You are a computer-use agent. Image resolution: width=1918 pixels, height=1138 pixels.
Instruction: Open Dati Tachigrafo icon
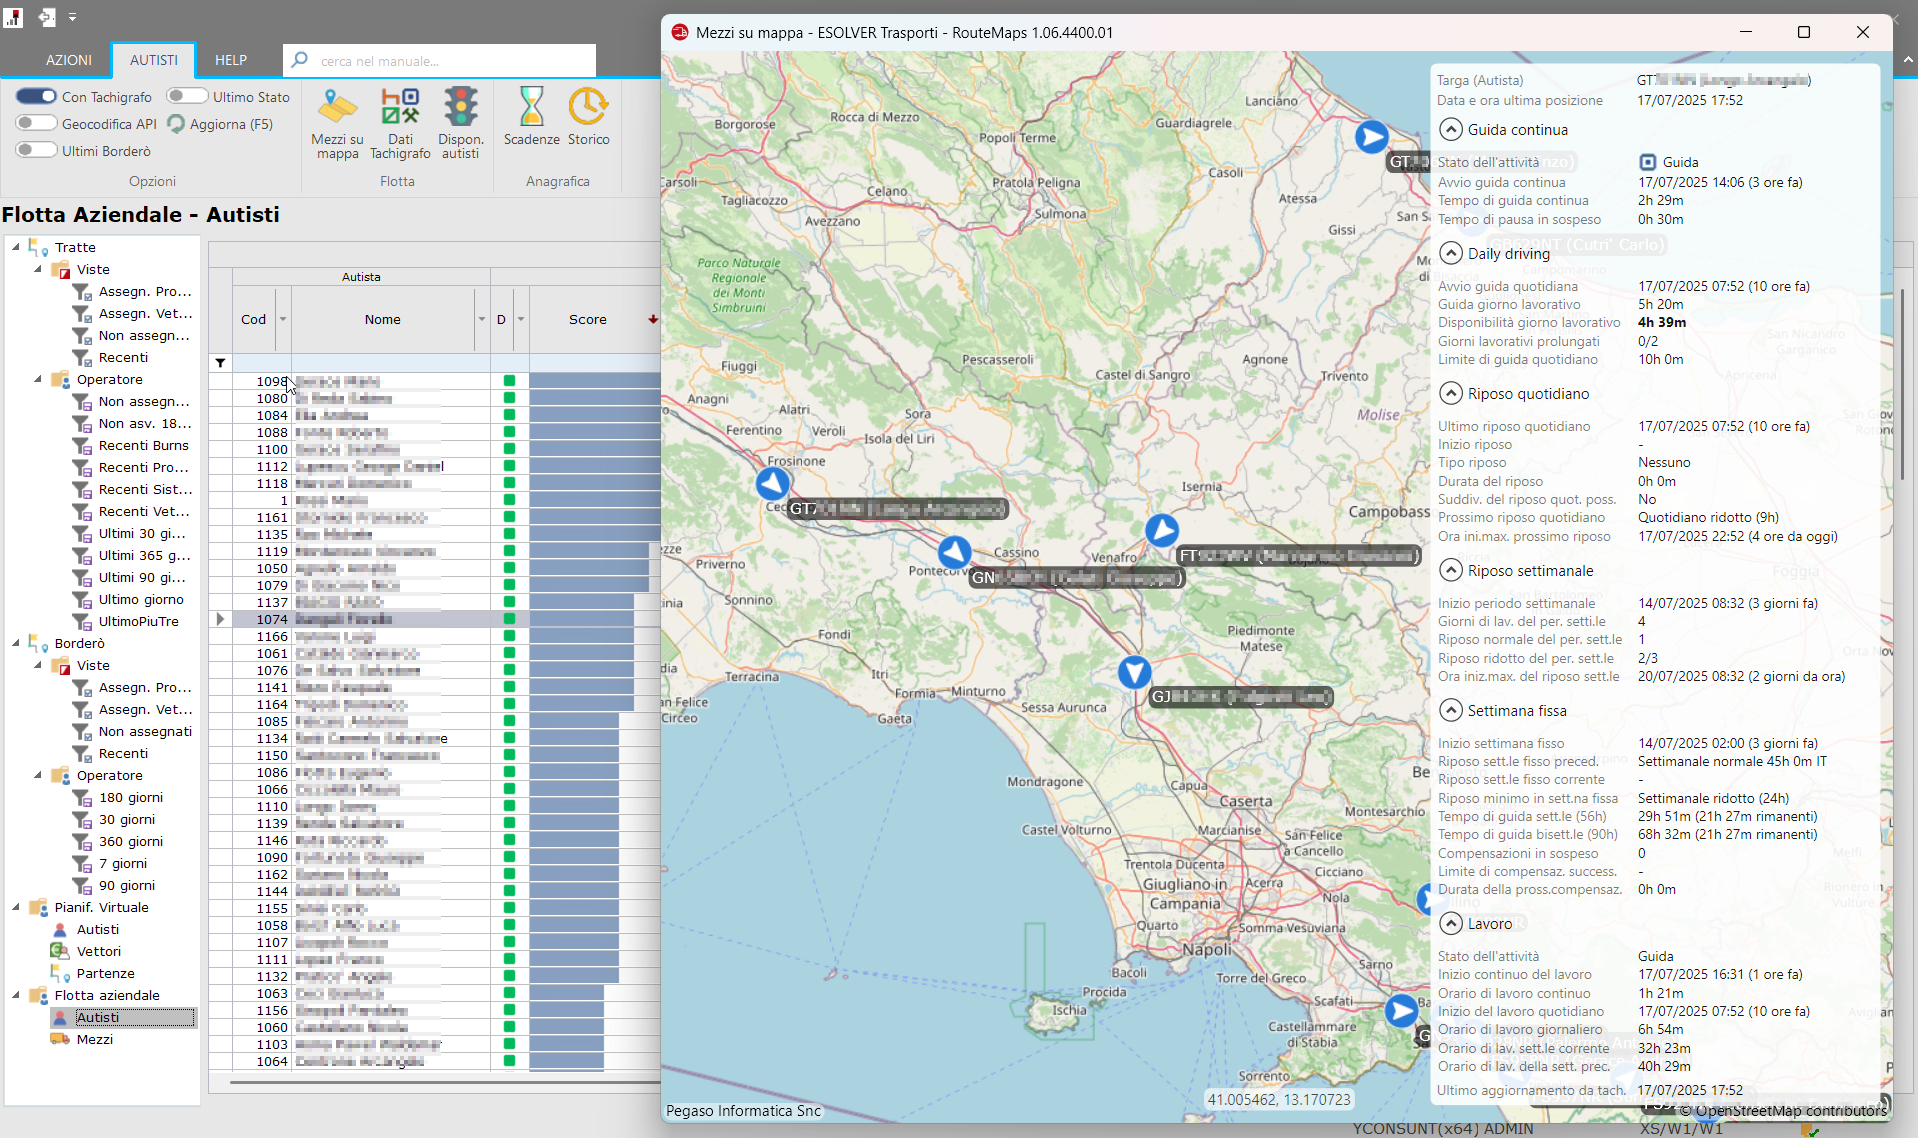tap(400, 123)
